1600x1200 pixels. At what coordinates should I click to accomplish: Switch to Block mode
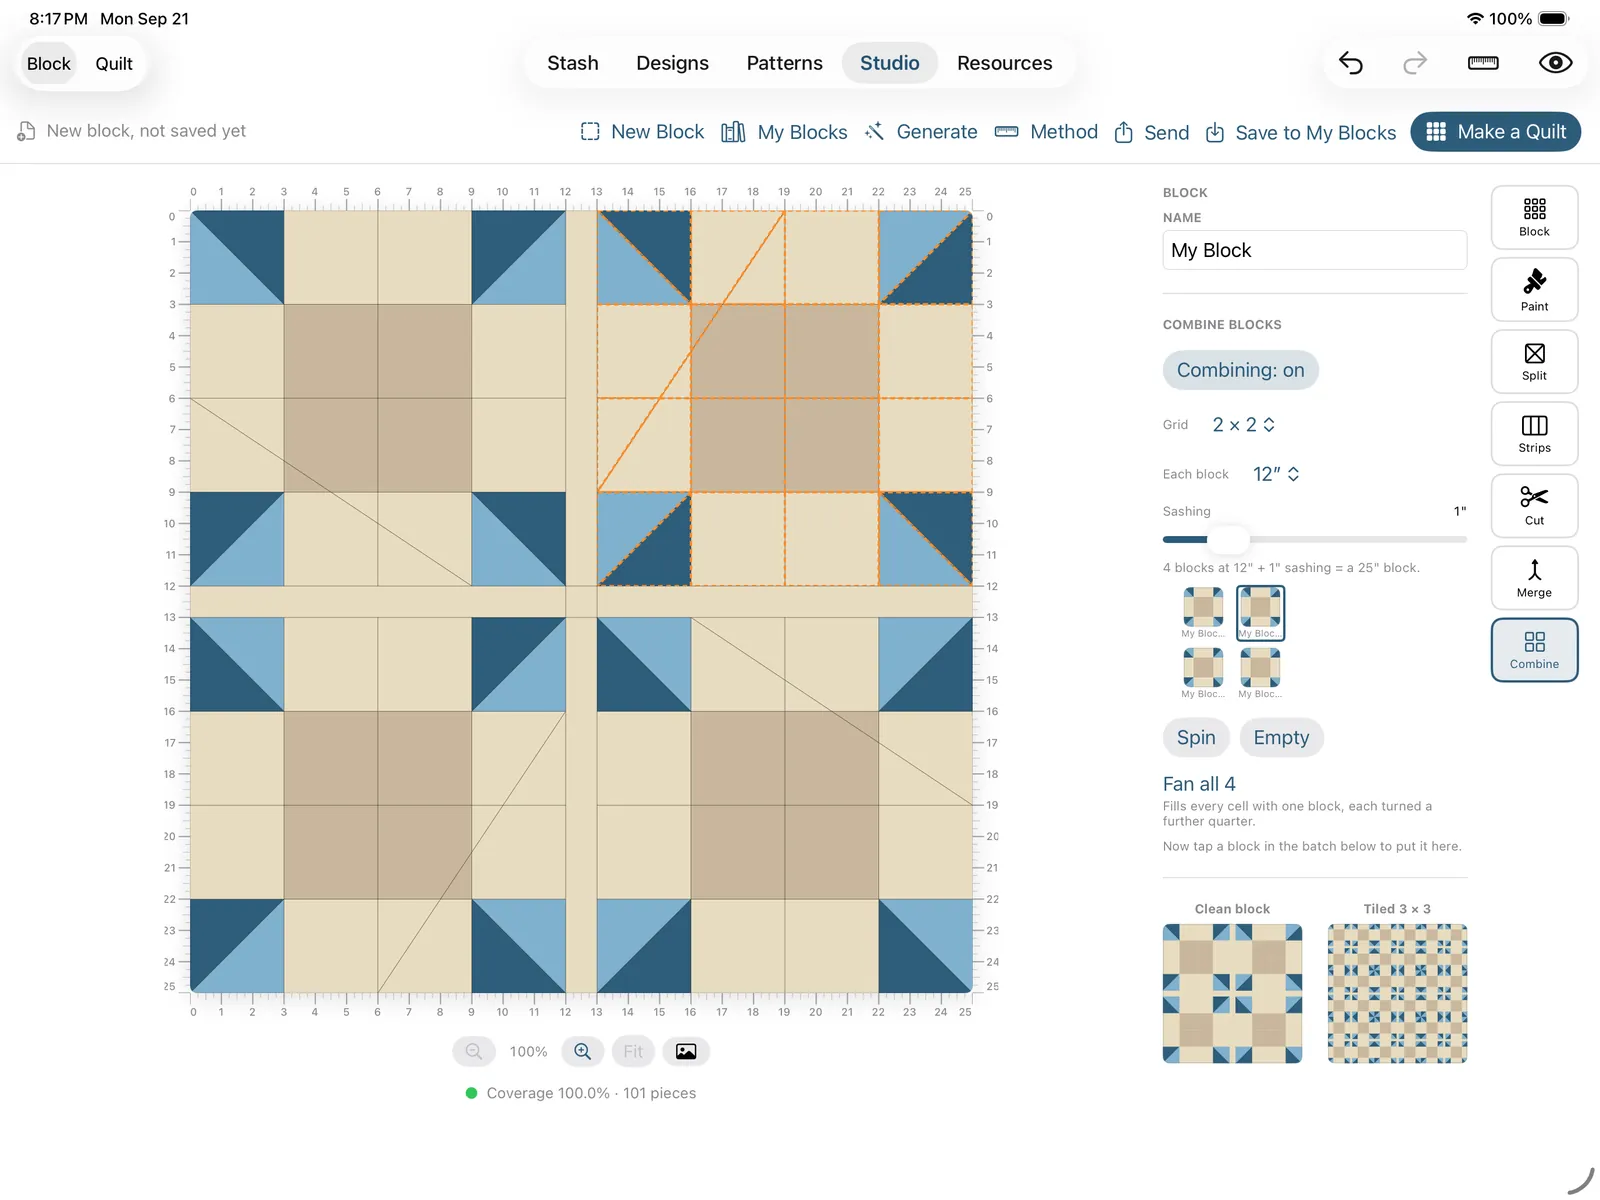click(49, 63)
